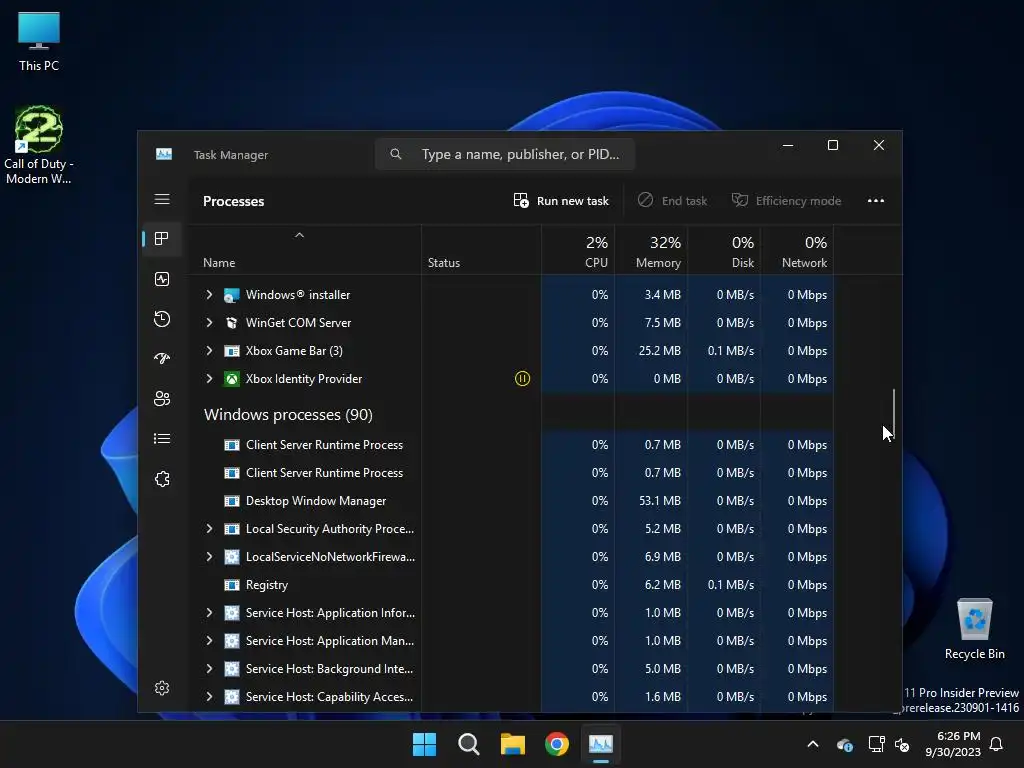Open the Recycle Bin desktop icon
This screenshot has width=1024, height=768.
(974, 629)
